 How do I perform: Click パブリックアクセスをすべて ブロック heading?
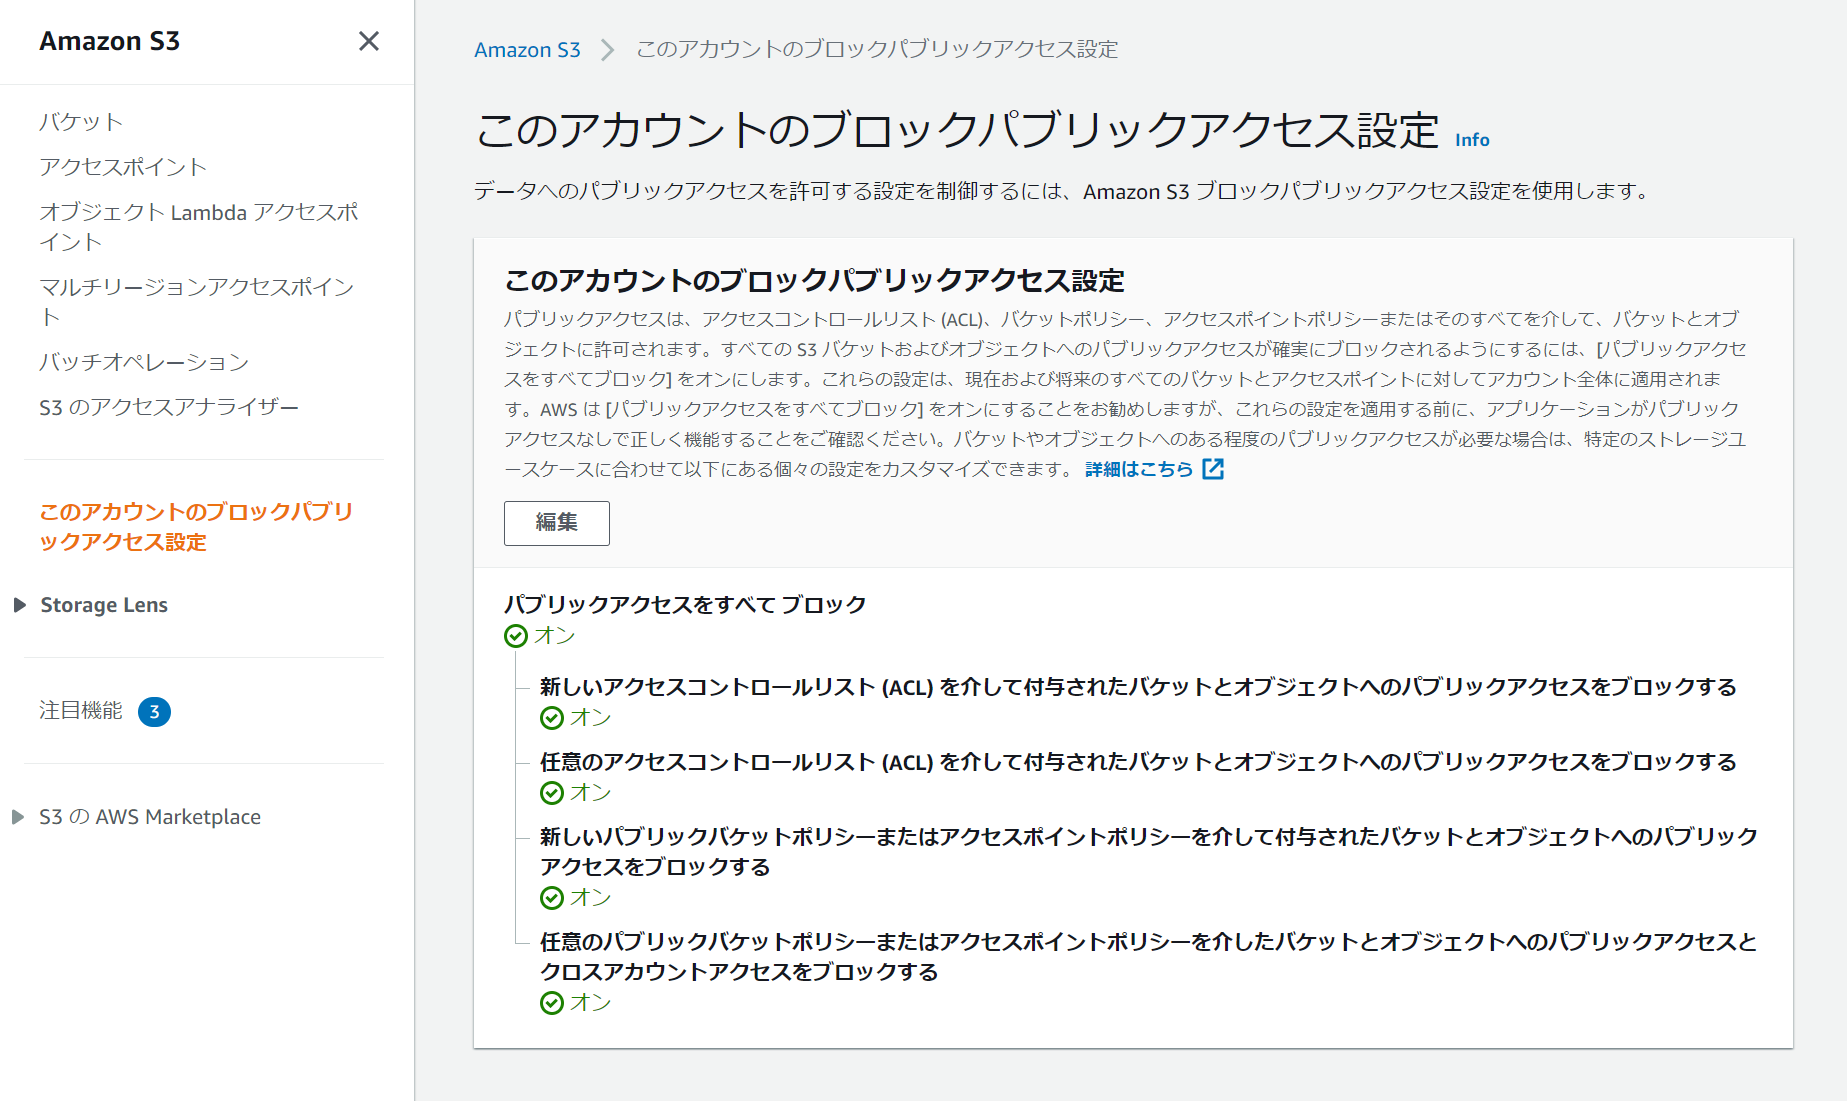(685, 604)
